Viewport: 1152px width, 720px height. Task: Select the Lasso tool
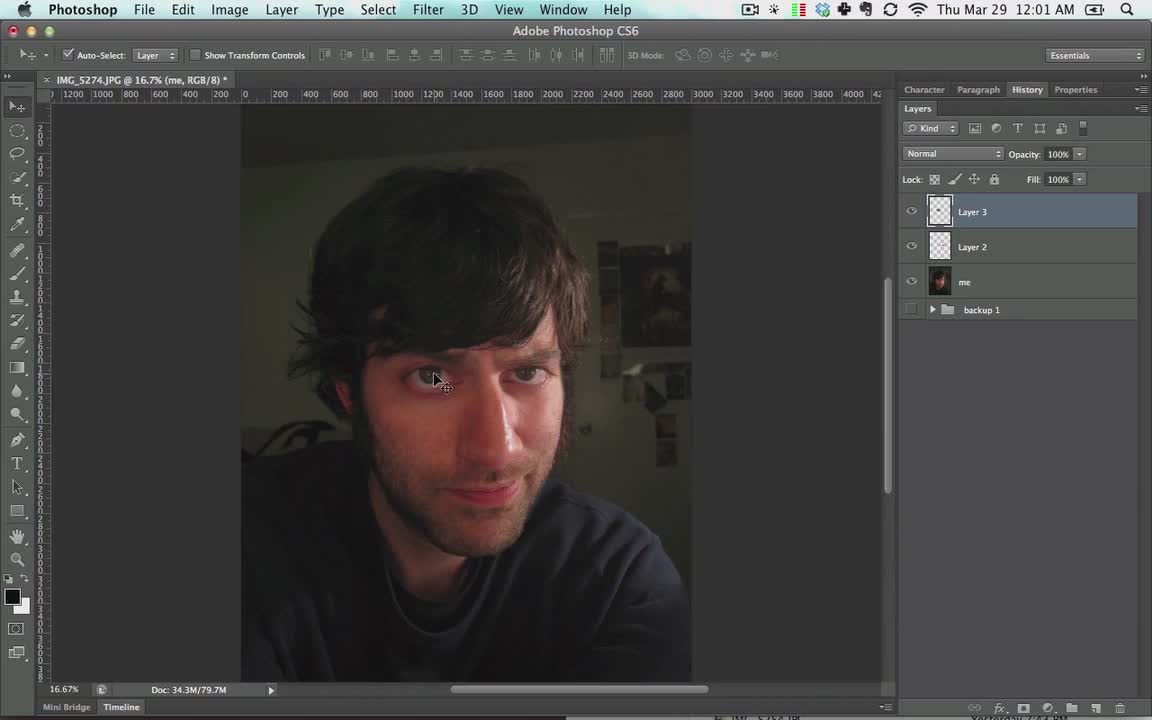17,154
